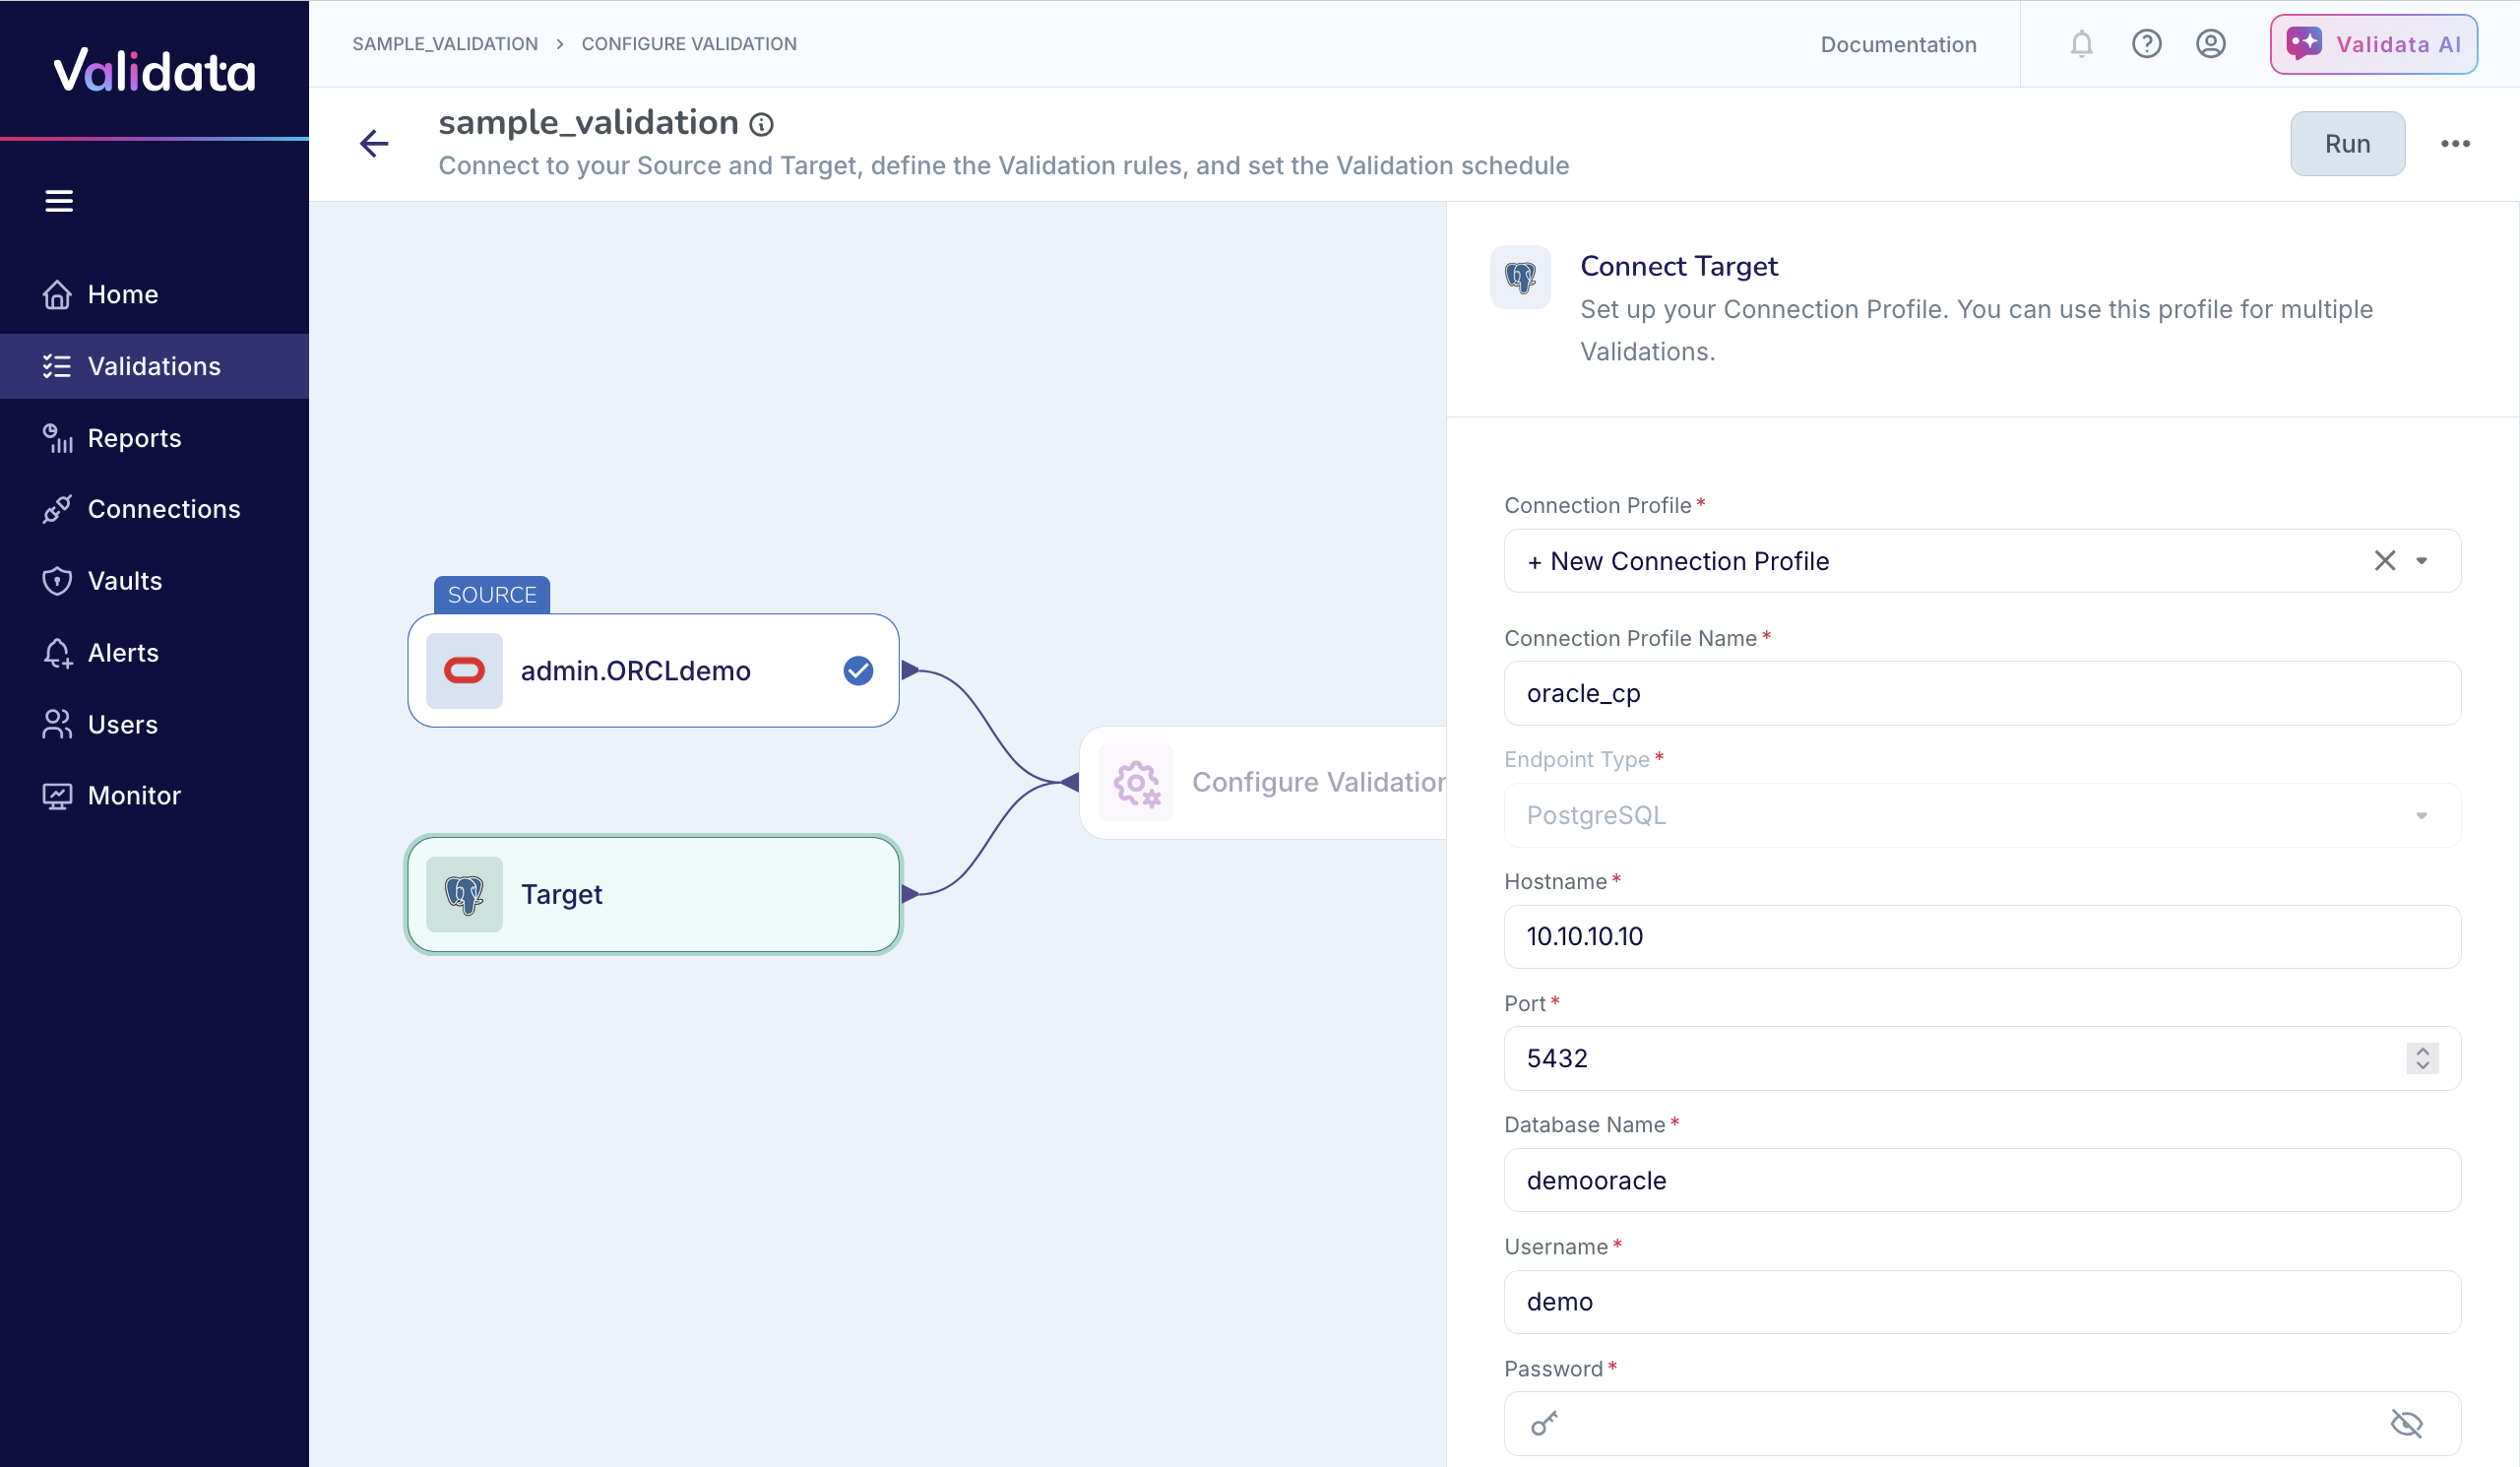Go to the Alerts section
This screenshot has width=2520, height=1467.
(x=122, y=652)
